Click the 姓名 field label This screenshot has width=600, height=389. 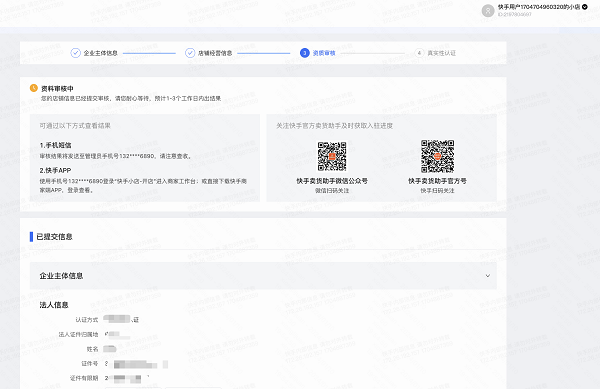click(93, 349)
